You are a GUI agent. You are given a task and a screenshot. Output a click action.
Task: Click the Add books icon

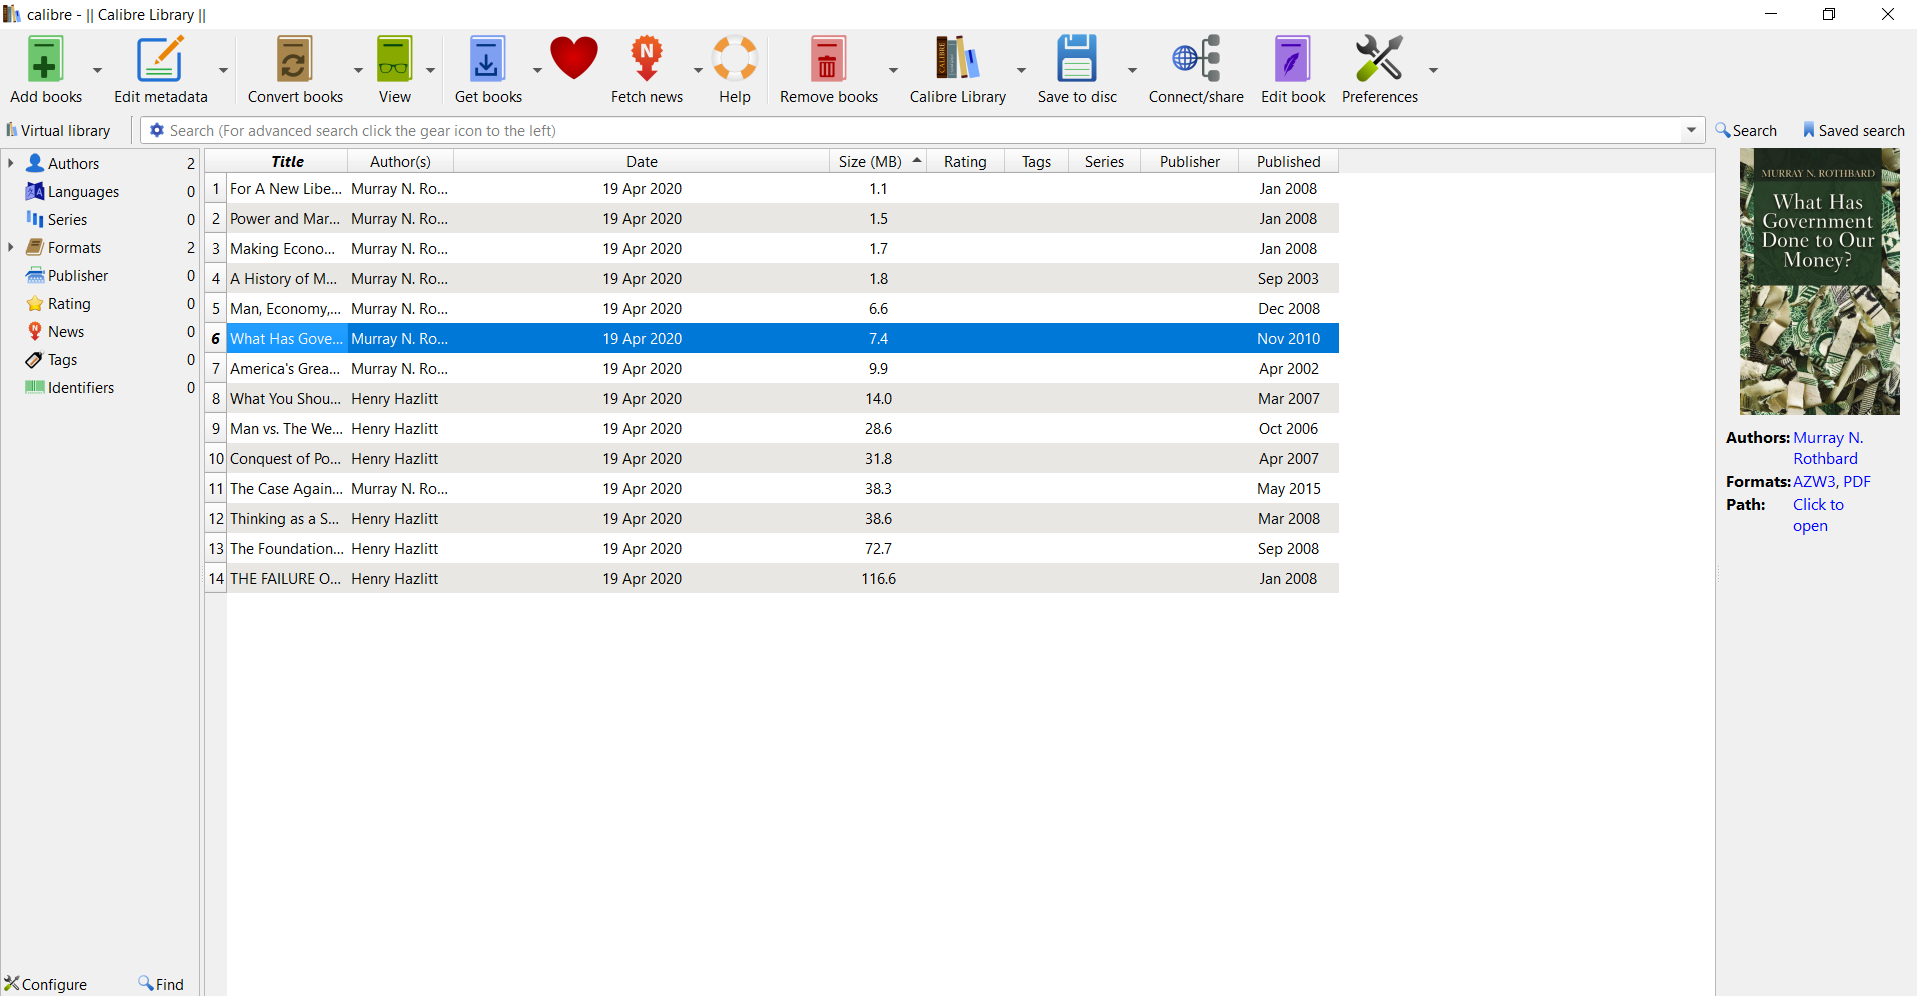tap(45, 59)
